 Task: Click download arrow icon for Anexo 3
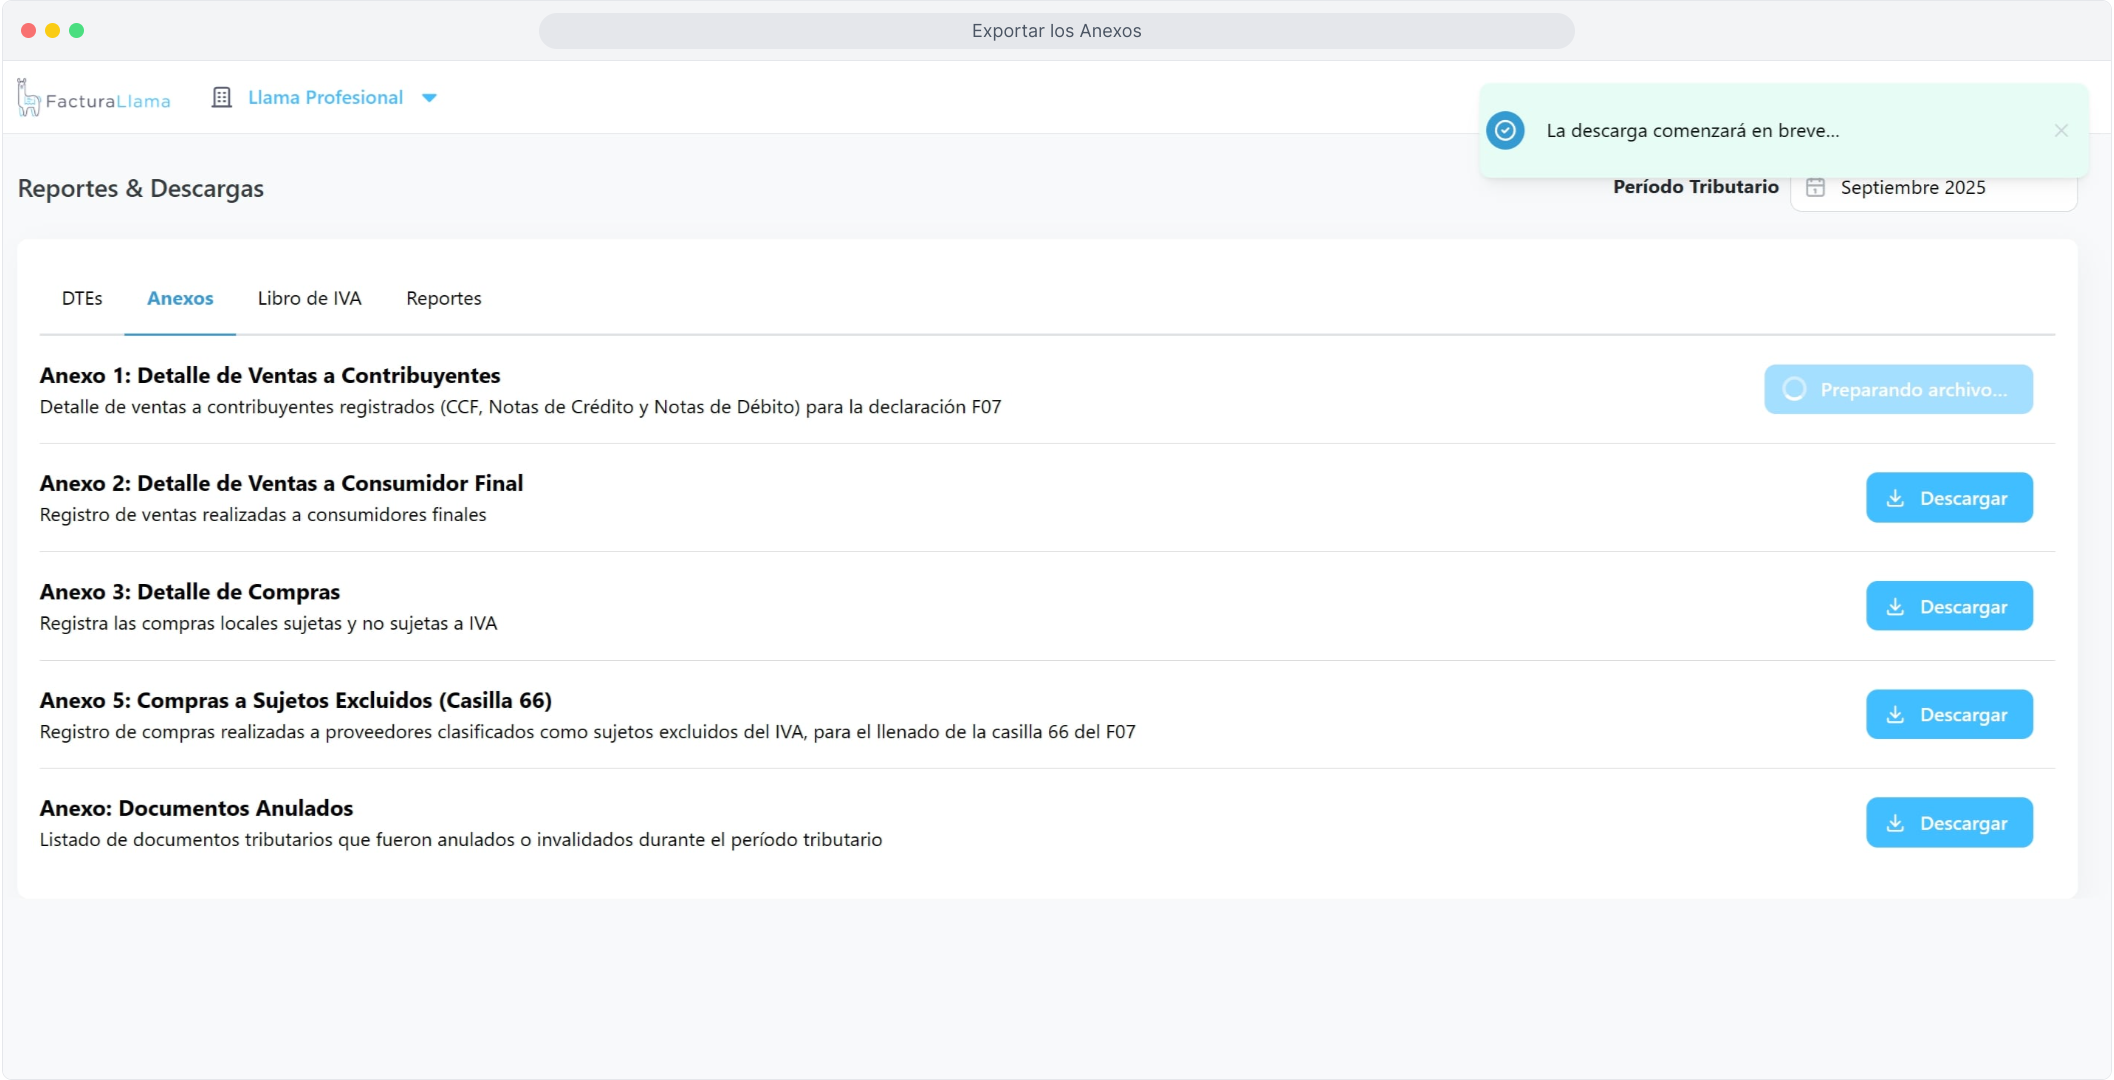1895,607
